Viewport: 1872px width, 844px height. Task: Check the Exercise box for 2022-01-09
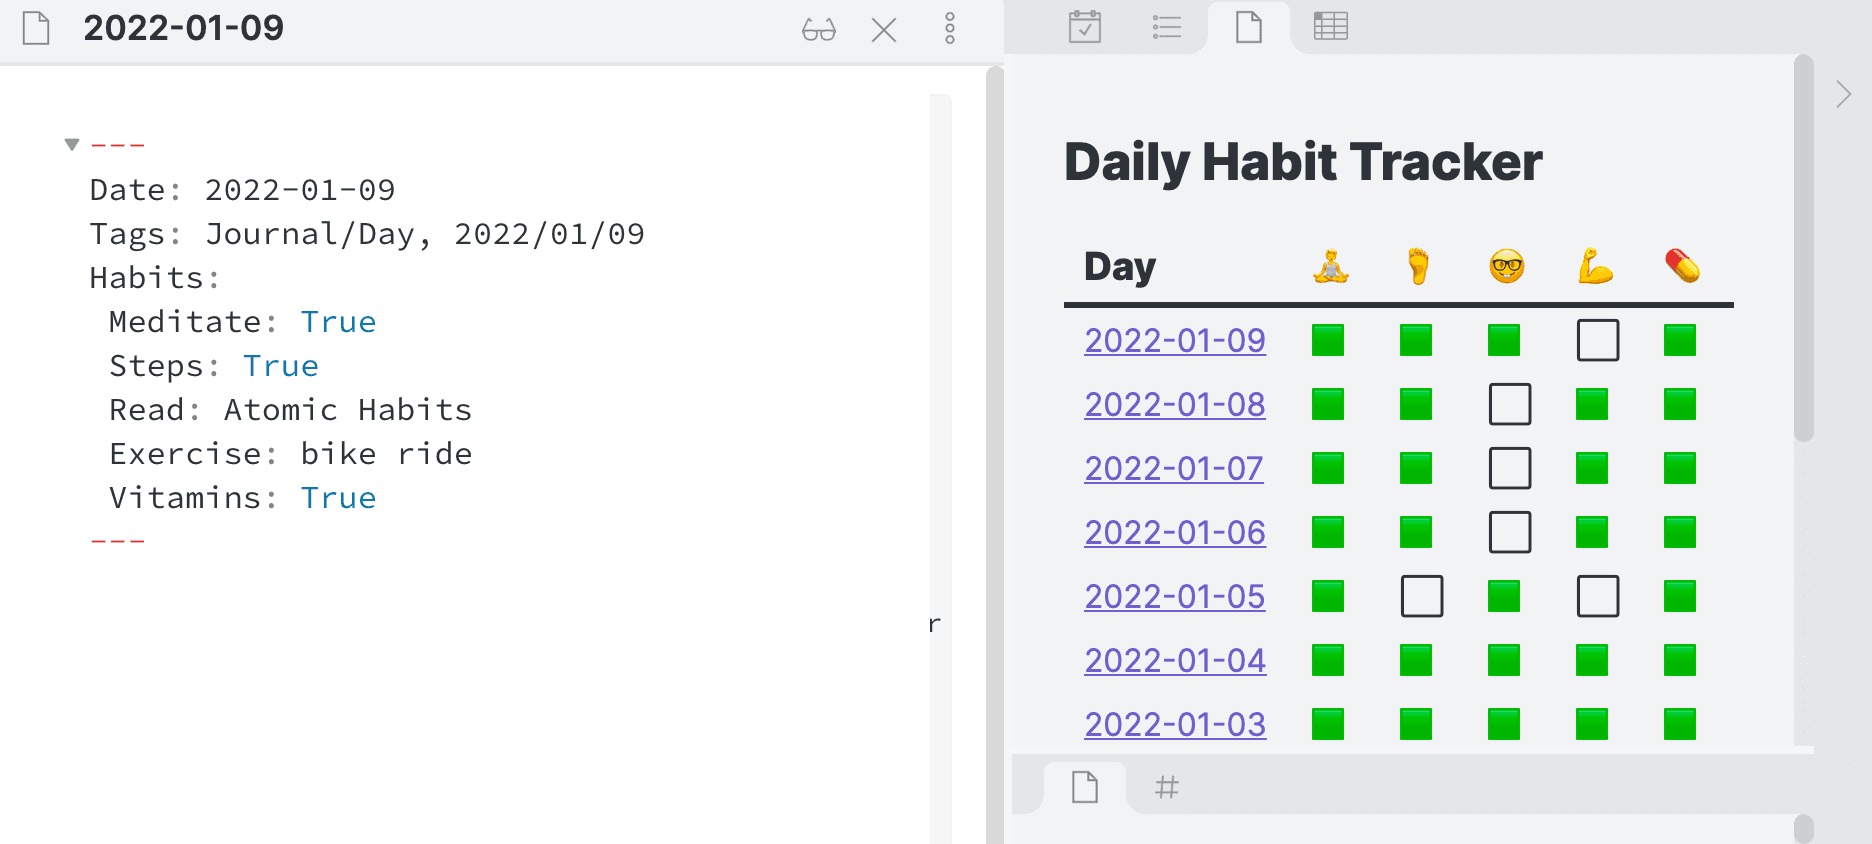pos(1596,340)
